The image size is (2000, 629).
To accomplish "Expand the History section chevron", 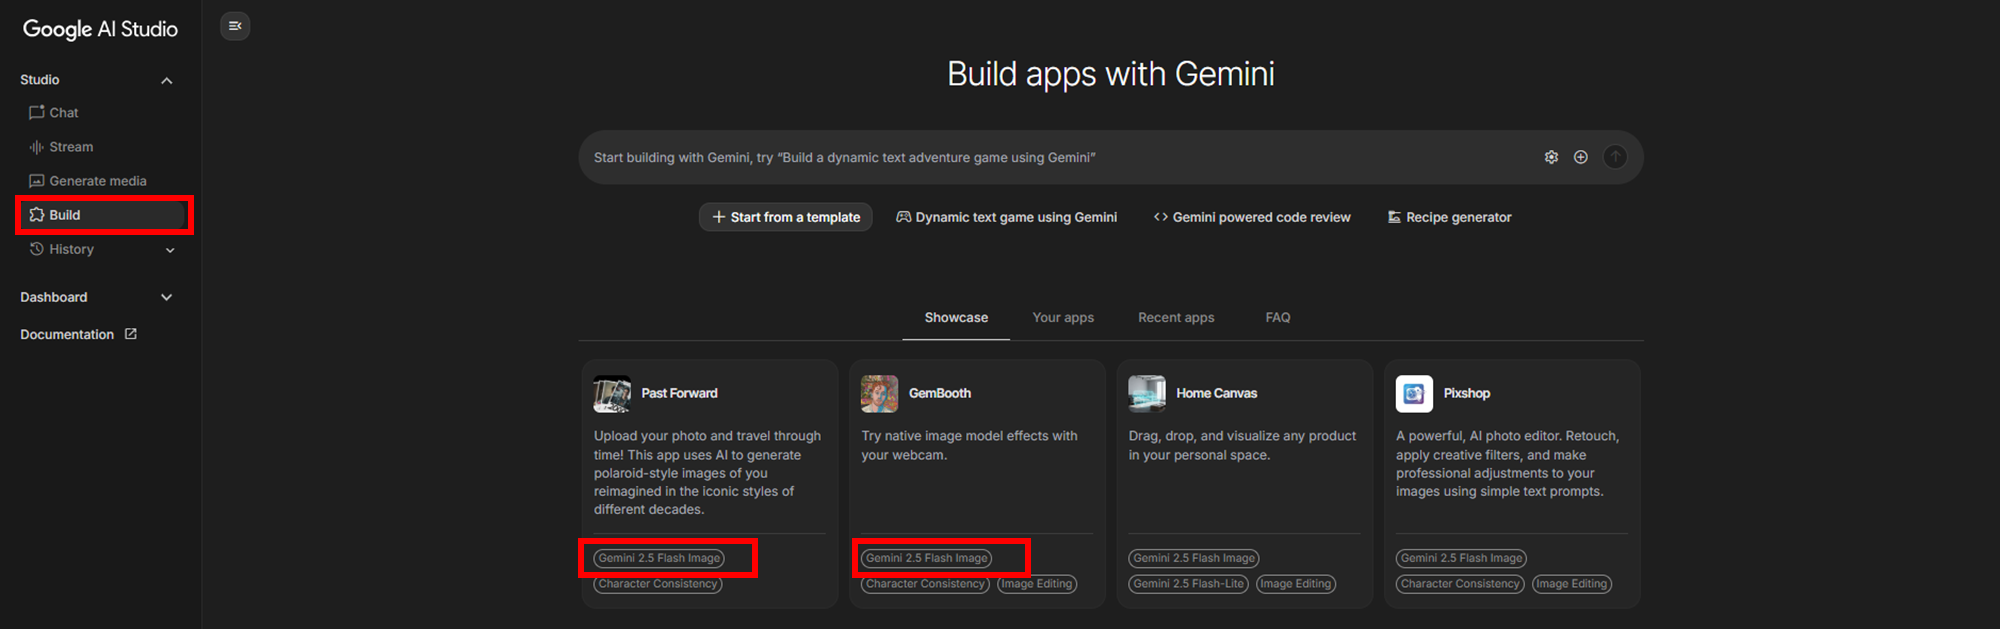I will point(170,250).
